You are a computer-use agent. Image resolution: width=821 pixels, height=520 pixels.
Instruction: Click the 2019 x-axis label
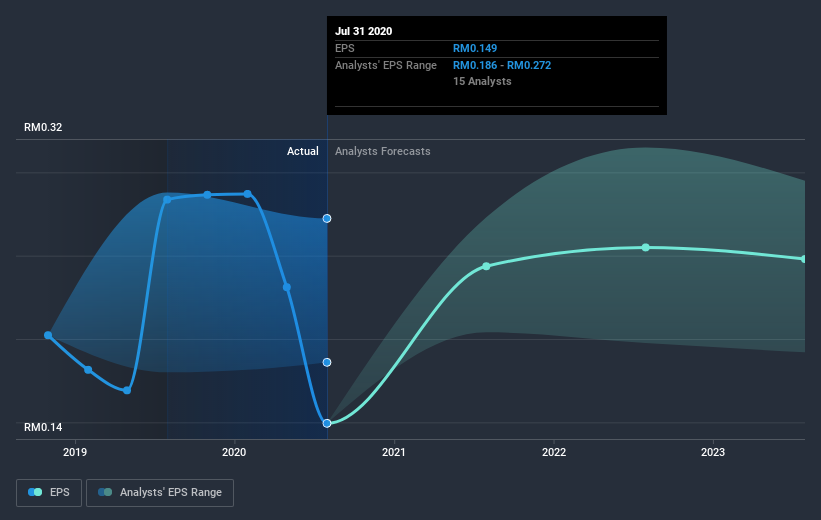click(x=75, y=452)
